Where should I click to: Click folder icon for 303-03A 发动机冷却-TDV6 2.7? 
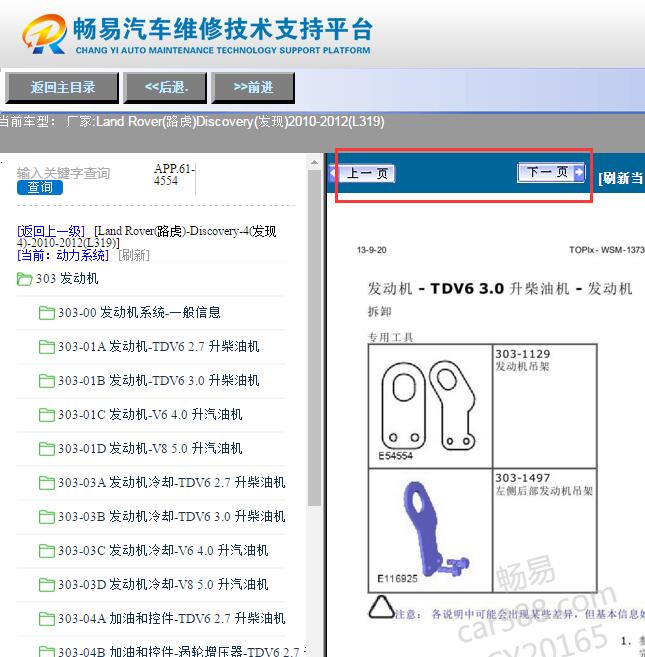pos(47,482)
